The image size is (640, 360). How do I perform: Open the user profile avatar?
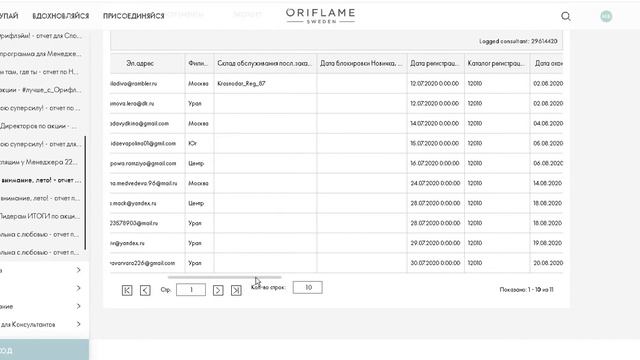(606, 16)
